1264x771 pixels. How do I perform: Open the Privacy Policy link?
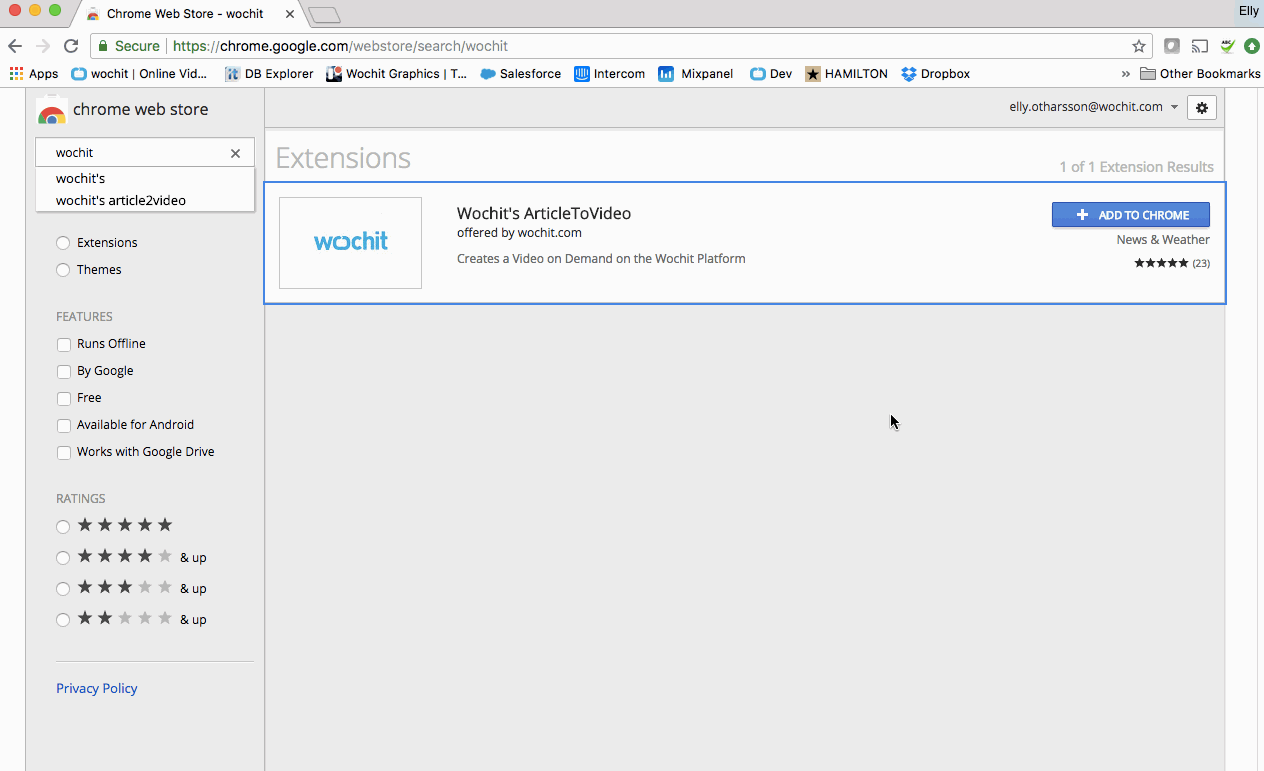click(x=97, y=688)
